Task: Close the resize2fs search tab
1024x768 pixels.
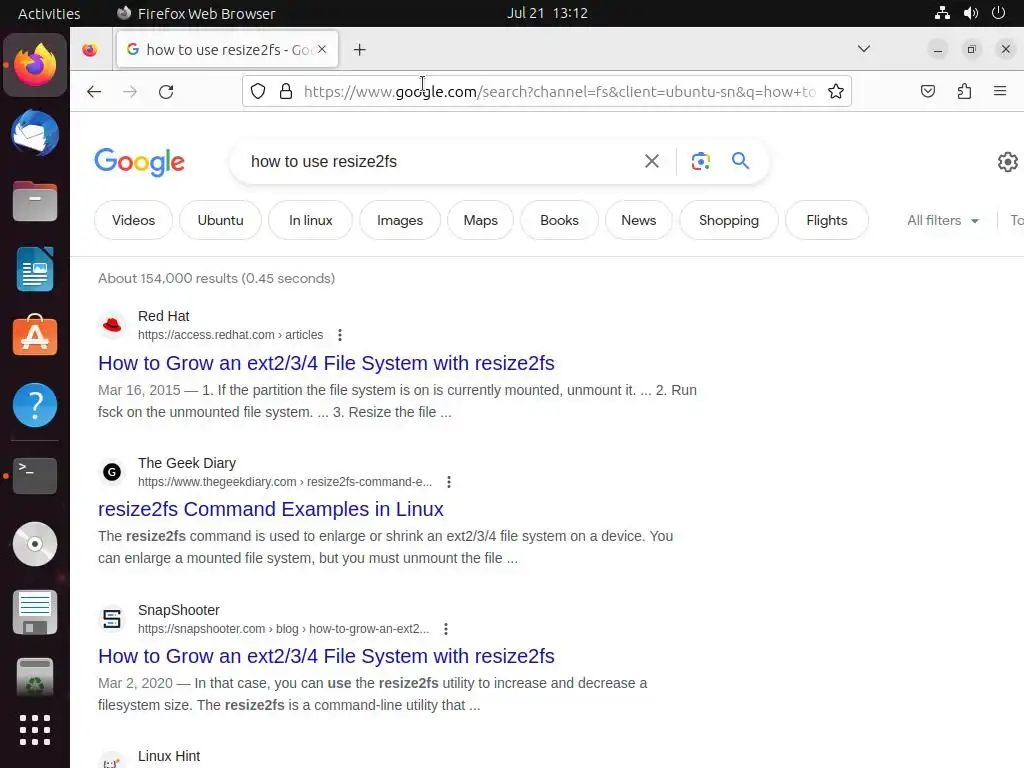Action: pos(322,49)
